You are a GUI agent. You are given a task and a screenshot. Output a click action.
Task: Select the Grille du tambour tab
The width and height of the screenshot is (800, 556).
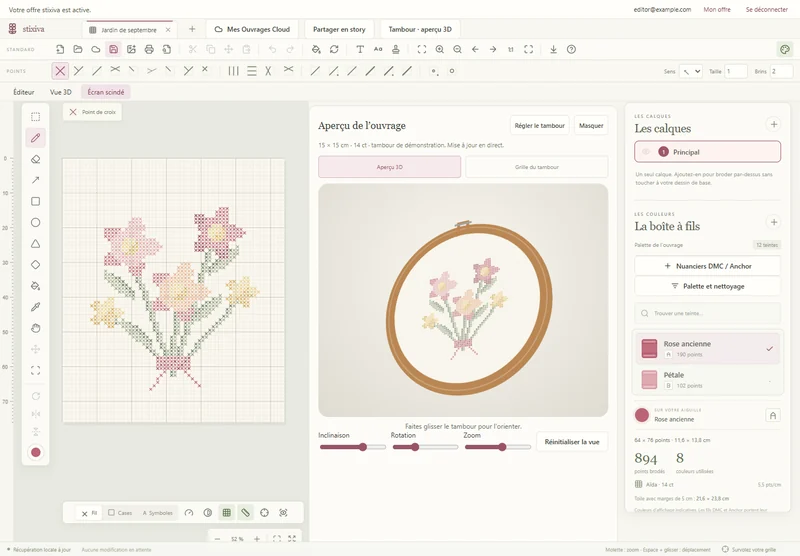coord(536,167)
